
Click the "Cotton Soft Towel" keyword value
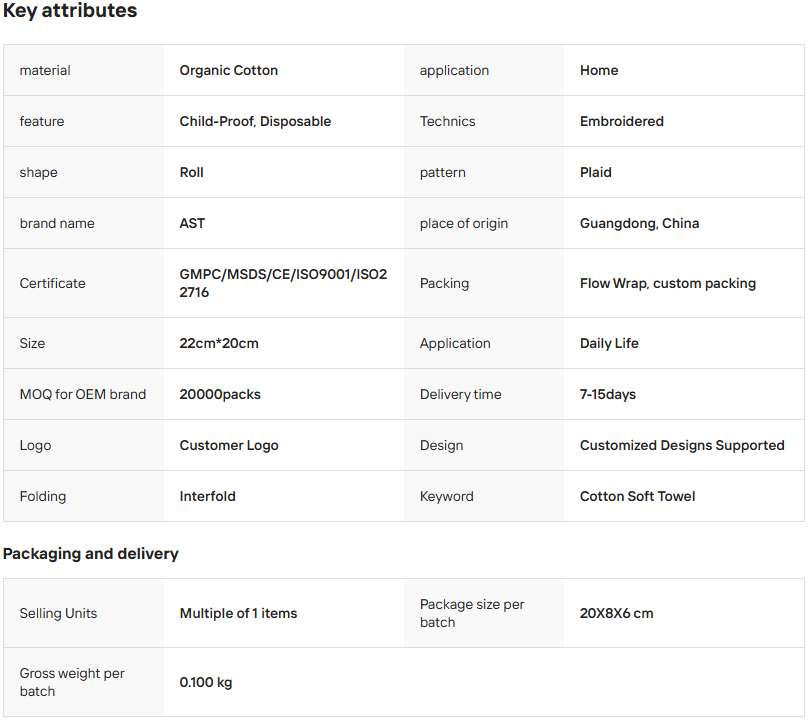(637, 496)
